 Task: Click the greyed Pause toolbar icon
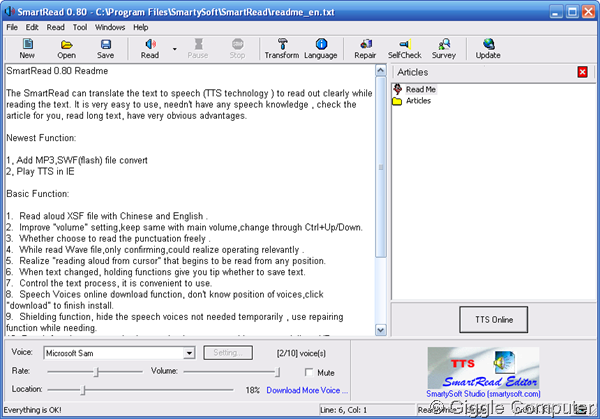point(198,49)
